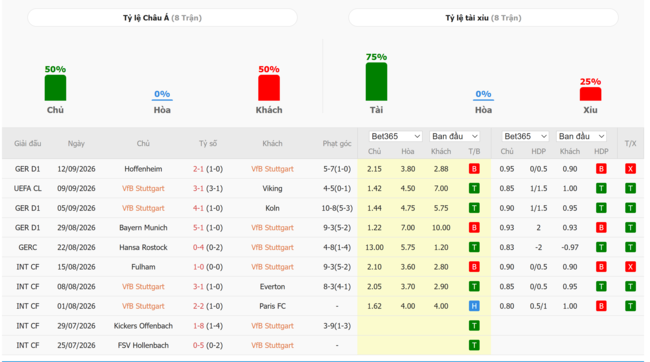Screen dimensions: 650x362
Task: Click the Hansa Rostock team name
Action: point(143,247)
